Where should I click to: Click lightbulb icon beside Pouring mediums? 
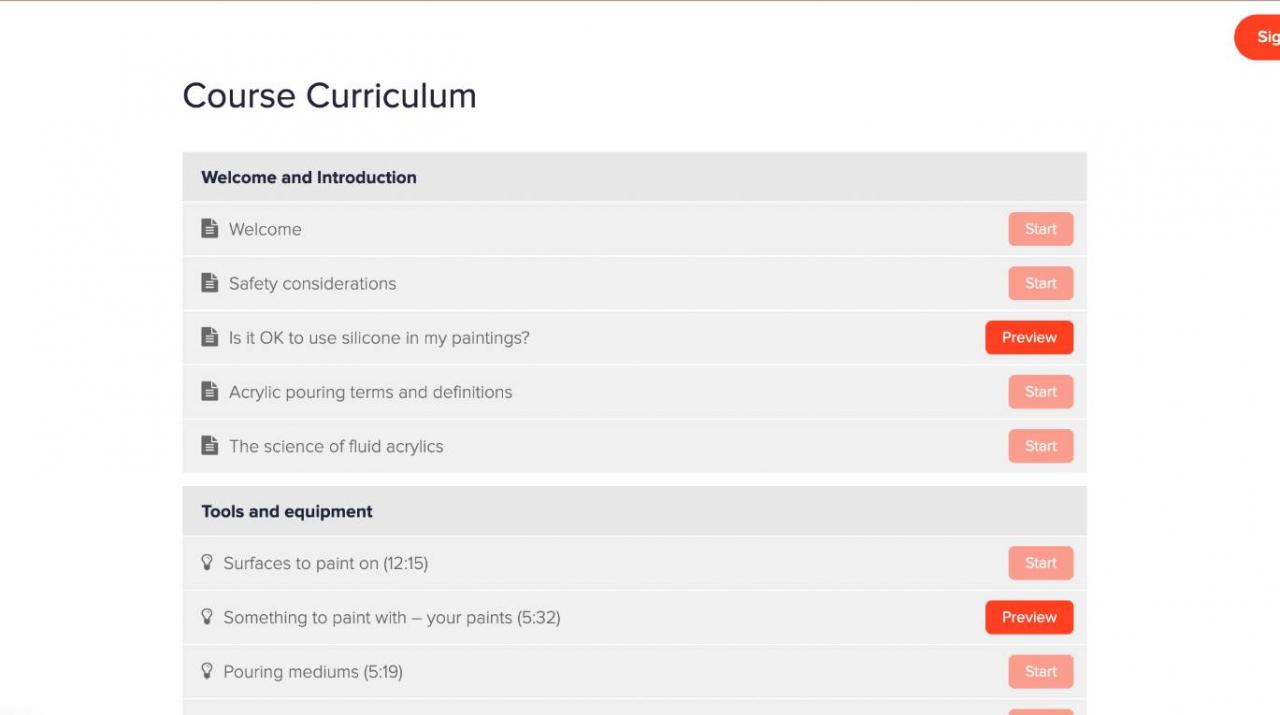[x=207, y=671]
